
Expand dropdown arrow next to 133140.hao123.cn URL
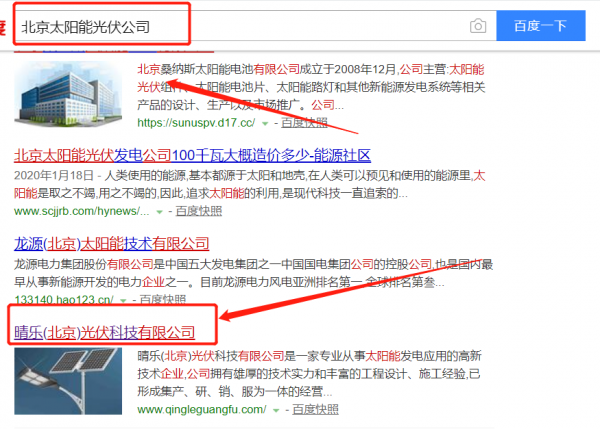click(123, 300)
